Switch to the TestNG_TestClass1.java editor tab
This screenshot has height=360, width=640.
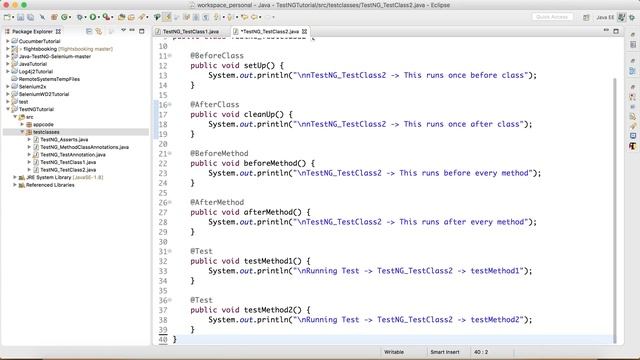[191, 31]
